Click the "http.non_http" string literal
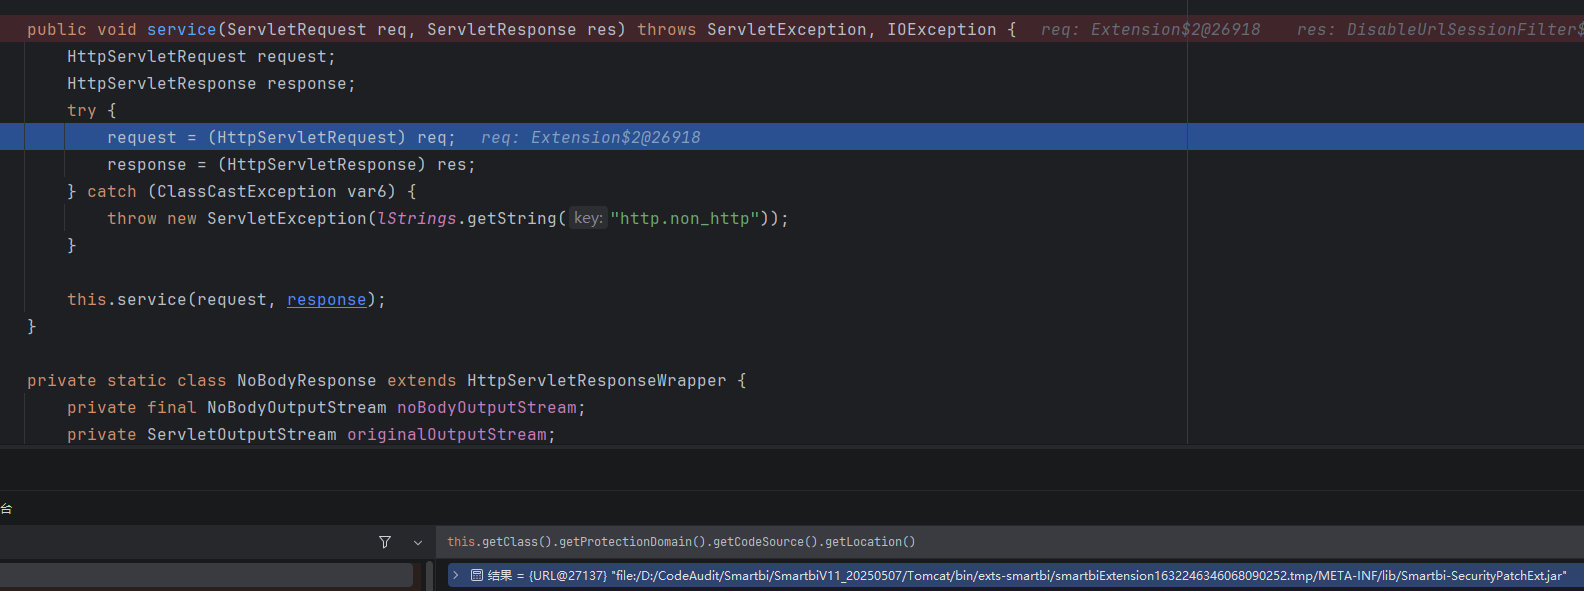This screenshot has height=591, width=1584. [x=684, y=219]
